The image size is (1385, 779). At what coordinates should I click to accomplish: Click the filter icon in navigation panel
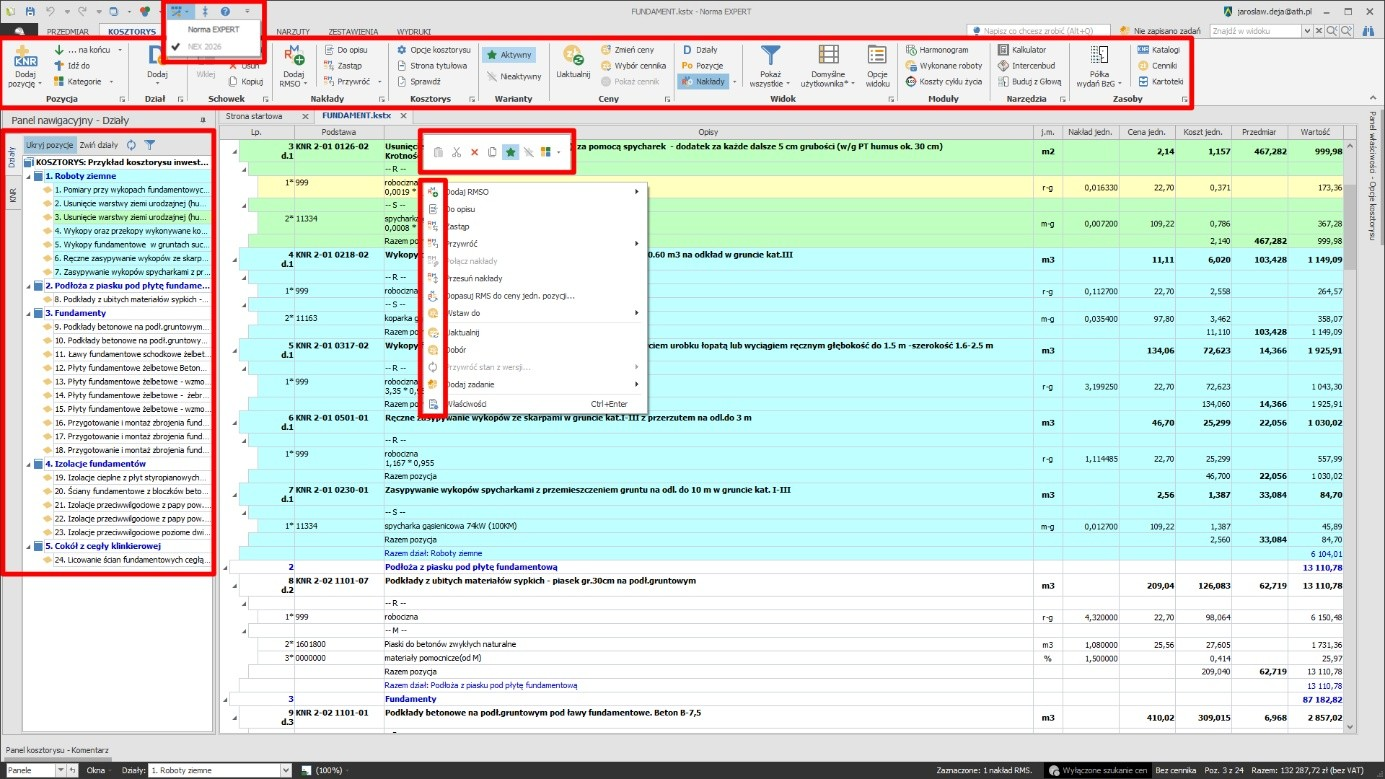click(149, 145)
